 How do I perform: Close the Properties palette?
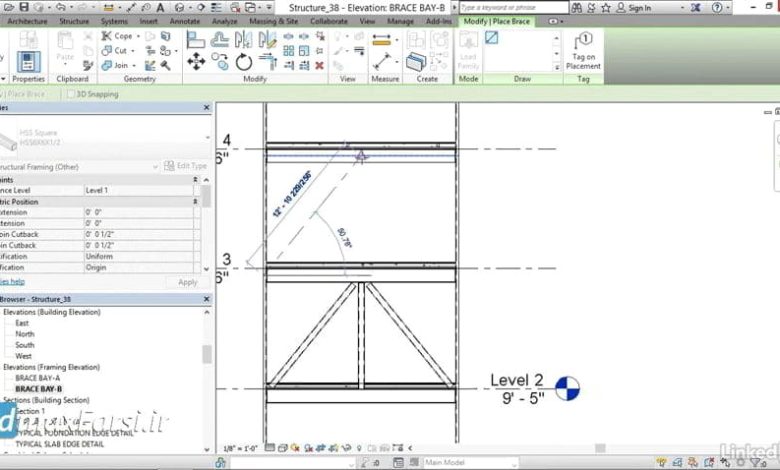pyautogui.click(x=207, y=107)
